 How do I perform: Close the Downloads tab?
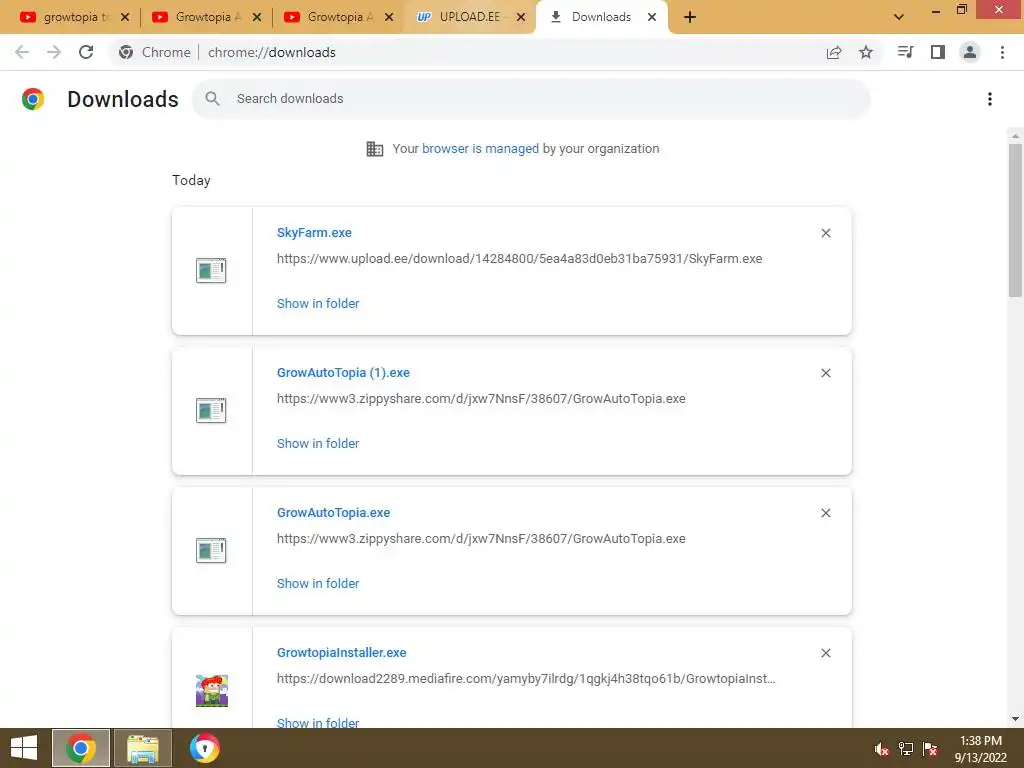[x=652, y=17]
